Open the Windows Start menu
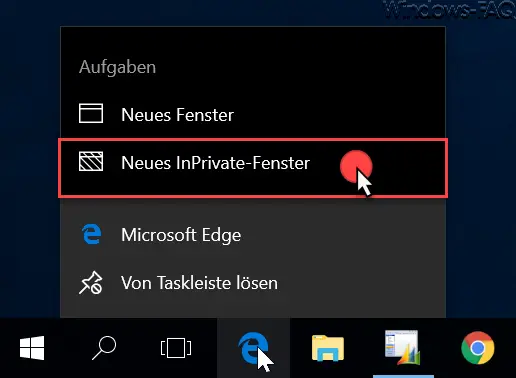The height and width of the screenshot is (378, 516). [x=32, y=348]
